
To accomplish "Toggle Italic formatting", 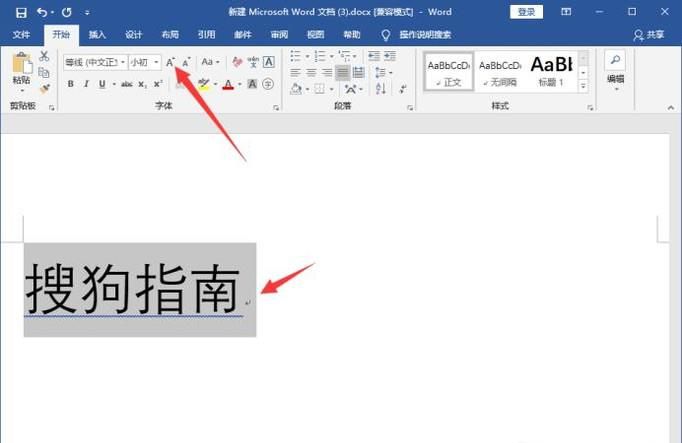I will point(86,84).
